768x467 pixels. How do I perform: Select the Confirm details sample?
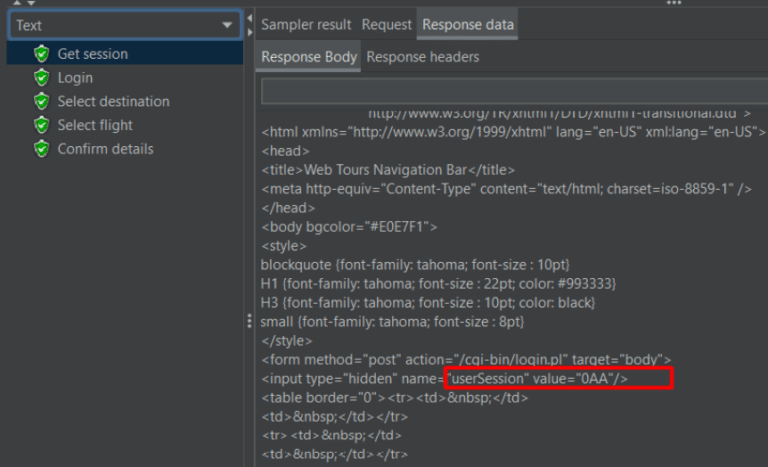(105, 149)
